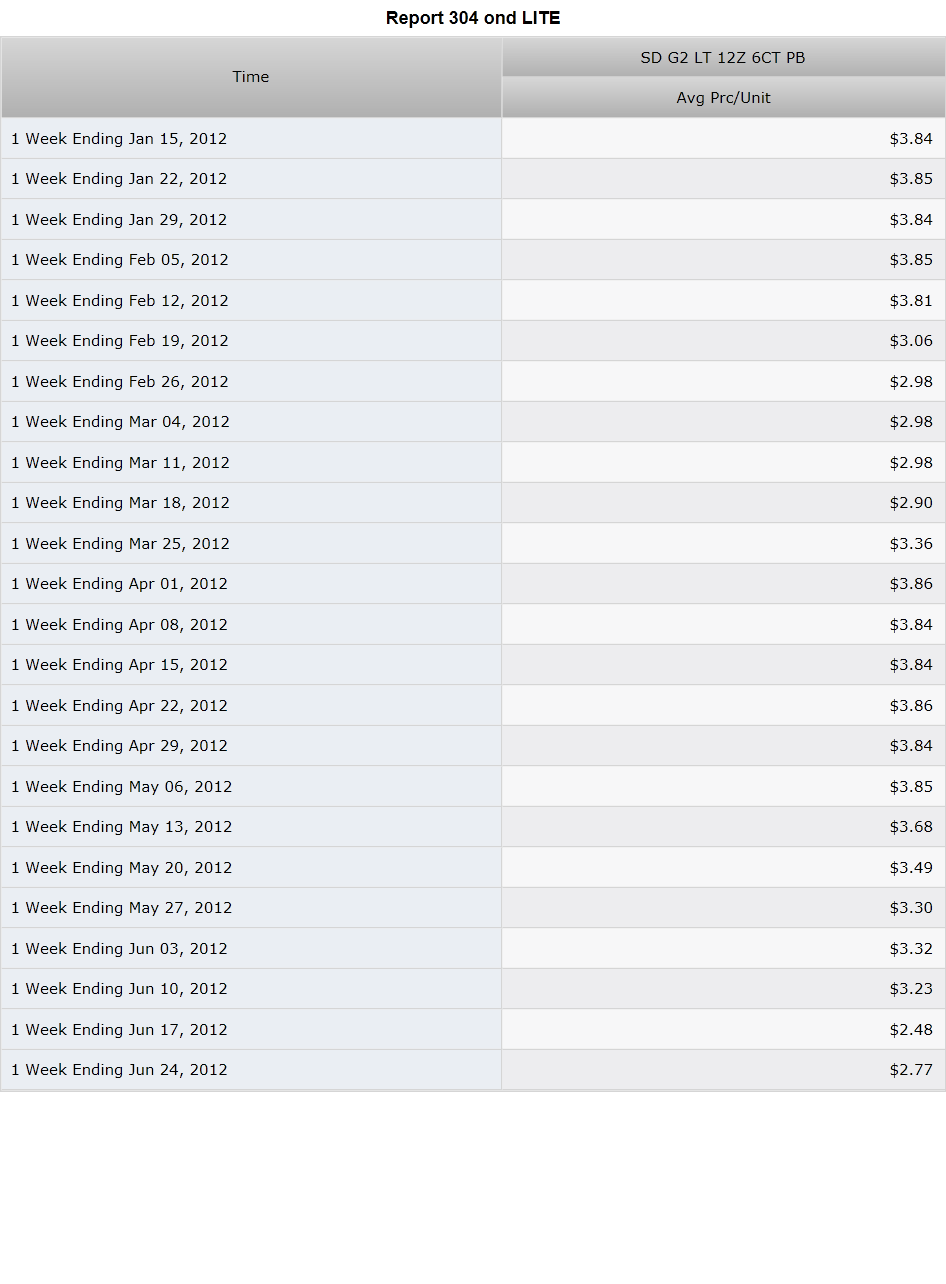This screenshot has width=946, height=1284.
Task: Select the $3.81 price cell
Action: pyautogui.click(x=723, y=300)
